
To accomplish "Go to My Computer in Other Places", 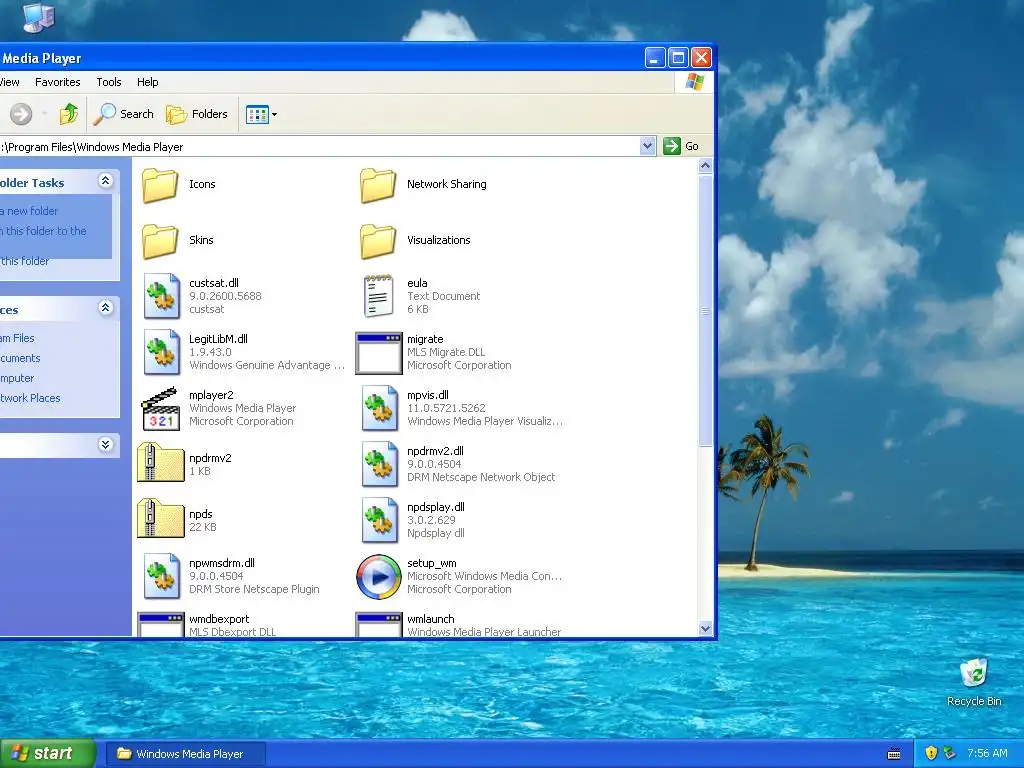I will point(17,379).
